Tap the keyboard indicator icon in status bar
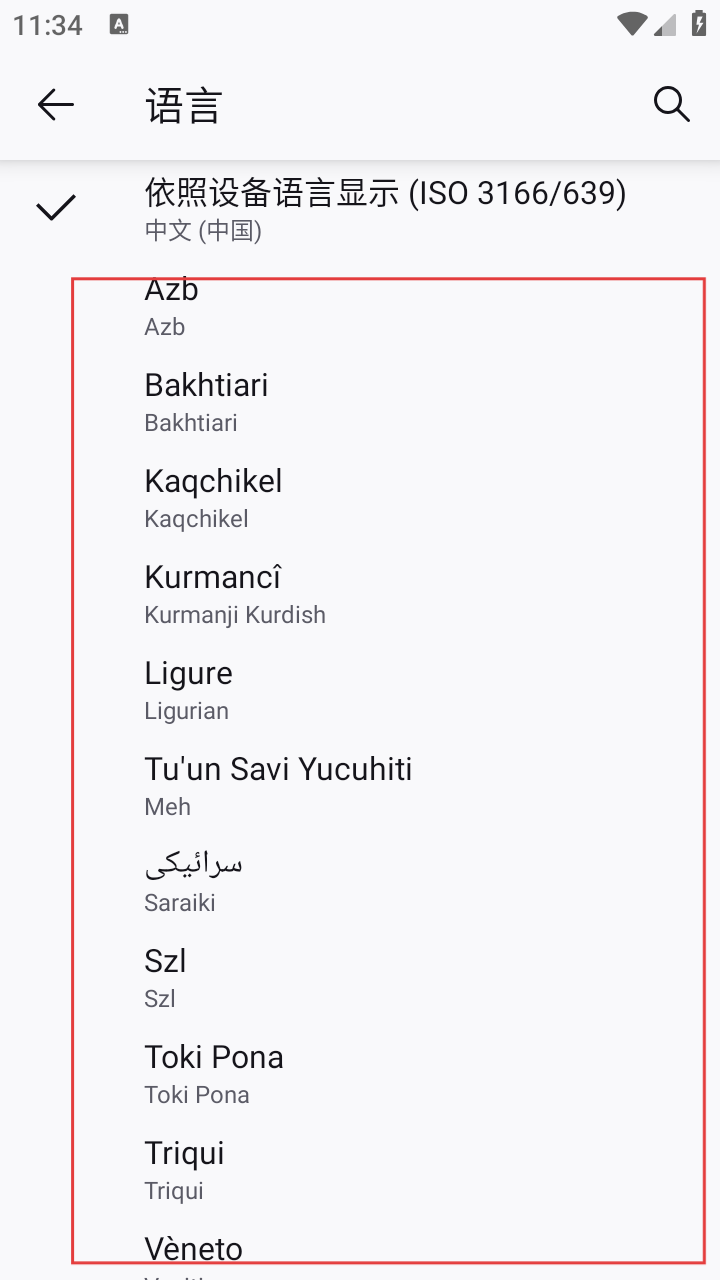Screen dimensions: 720x1280 click(119, 25)
